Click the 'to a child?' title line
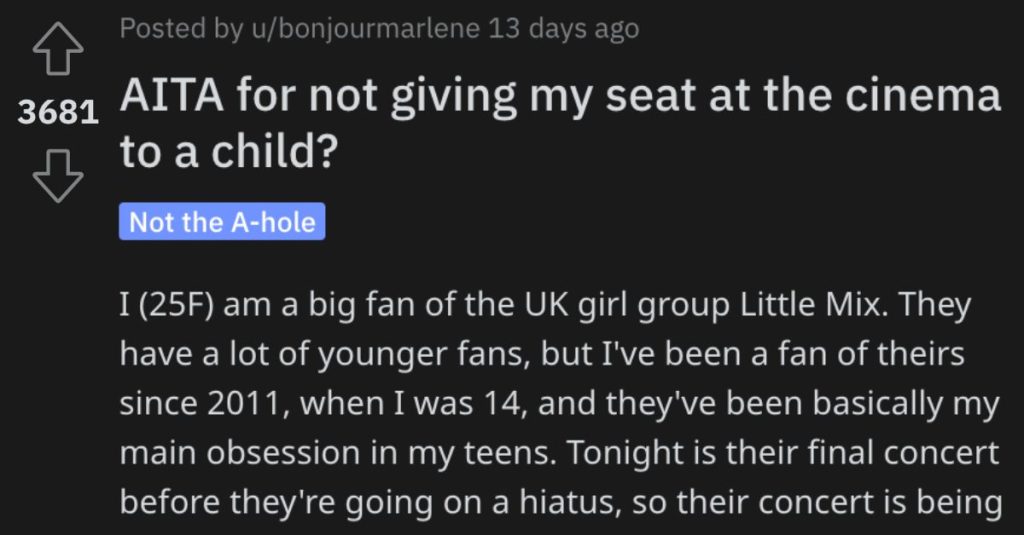 [x=229, y=151]
